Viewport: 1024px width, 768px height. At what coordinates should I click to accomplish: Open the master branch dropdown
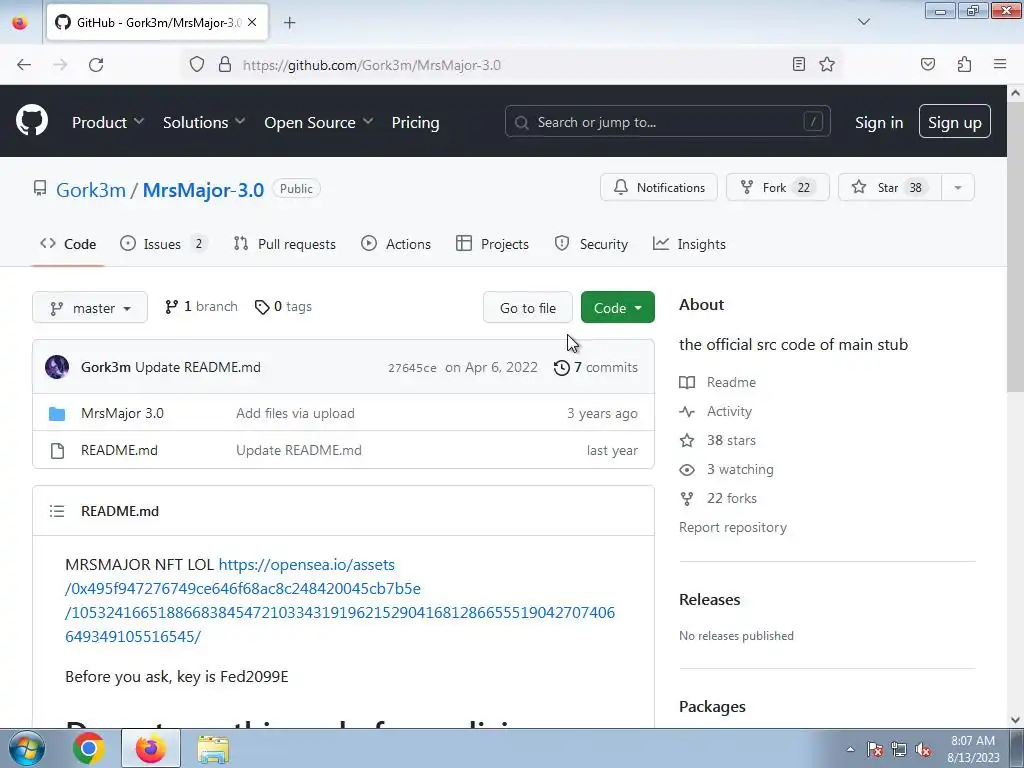90,308
